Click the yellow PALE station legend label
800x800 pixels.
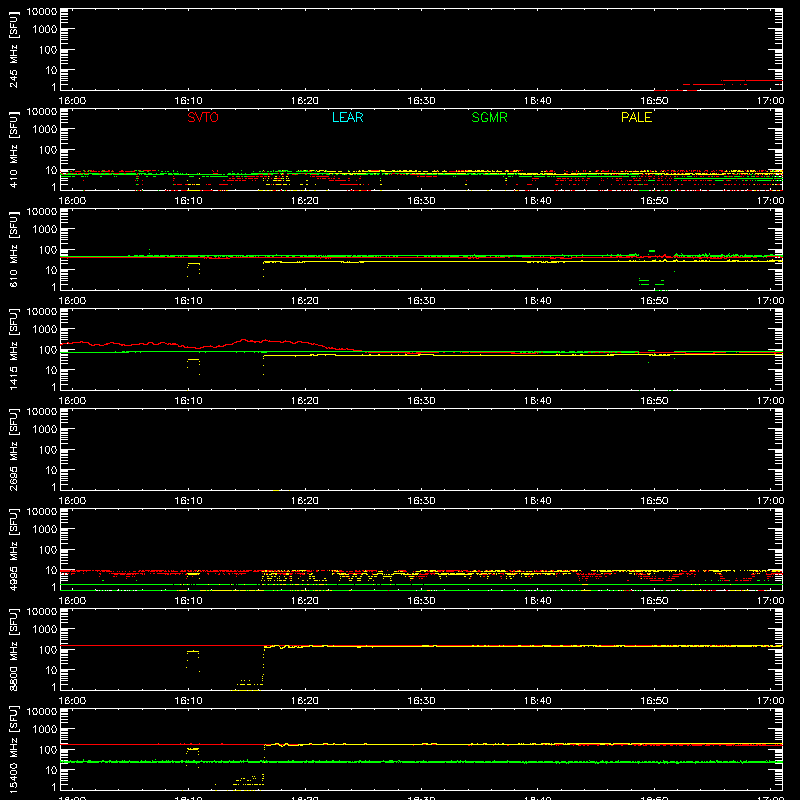click(x=636, y=117)
